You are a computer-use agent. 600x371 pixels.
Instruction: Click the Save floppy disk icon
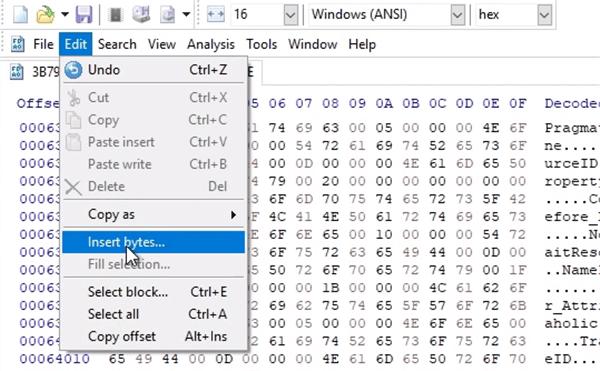83,15
